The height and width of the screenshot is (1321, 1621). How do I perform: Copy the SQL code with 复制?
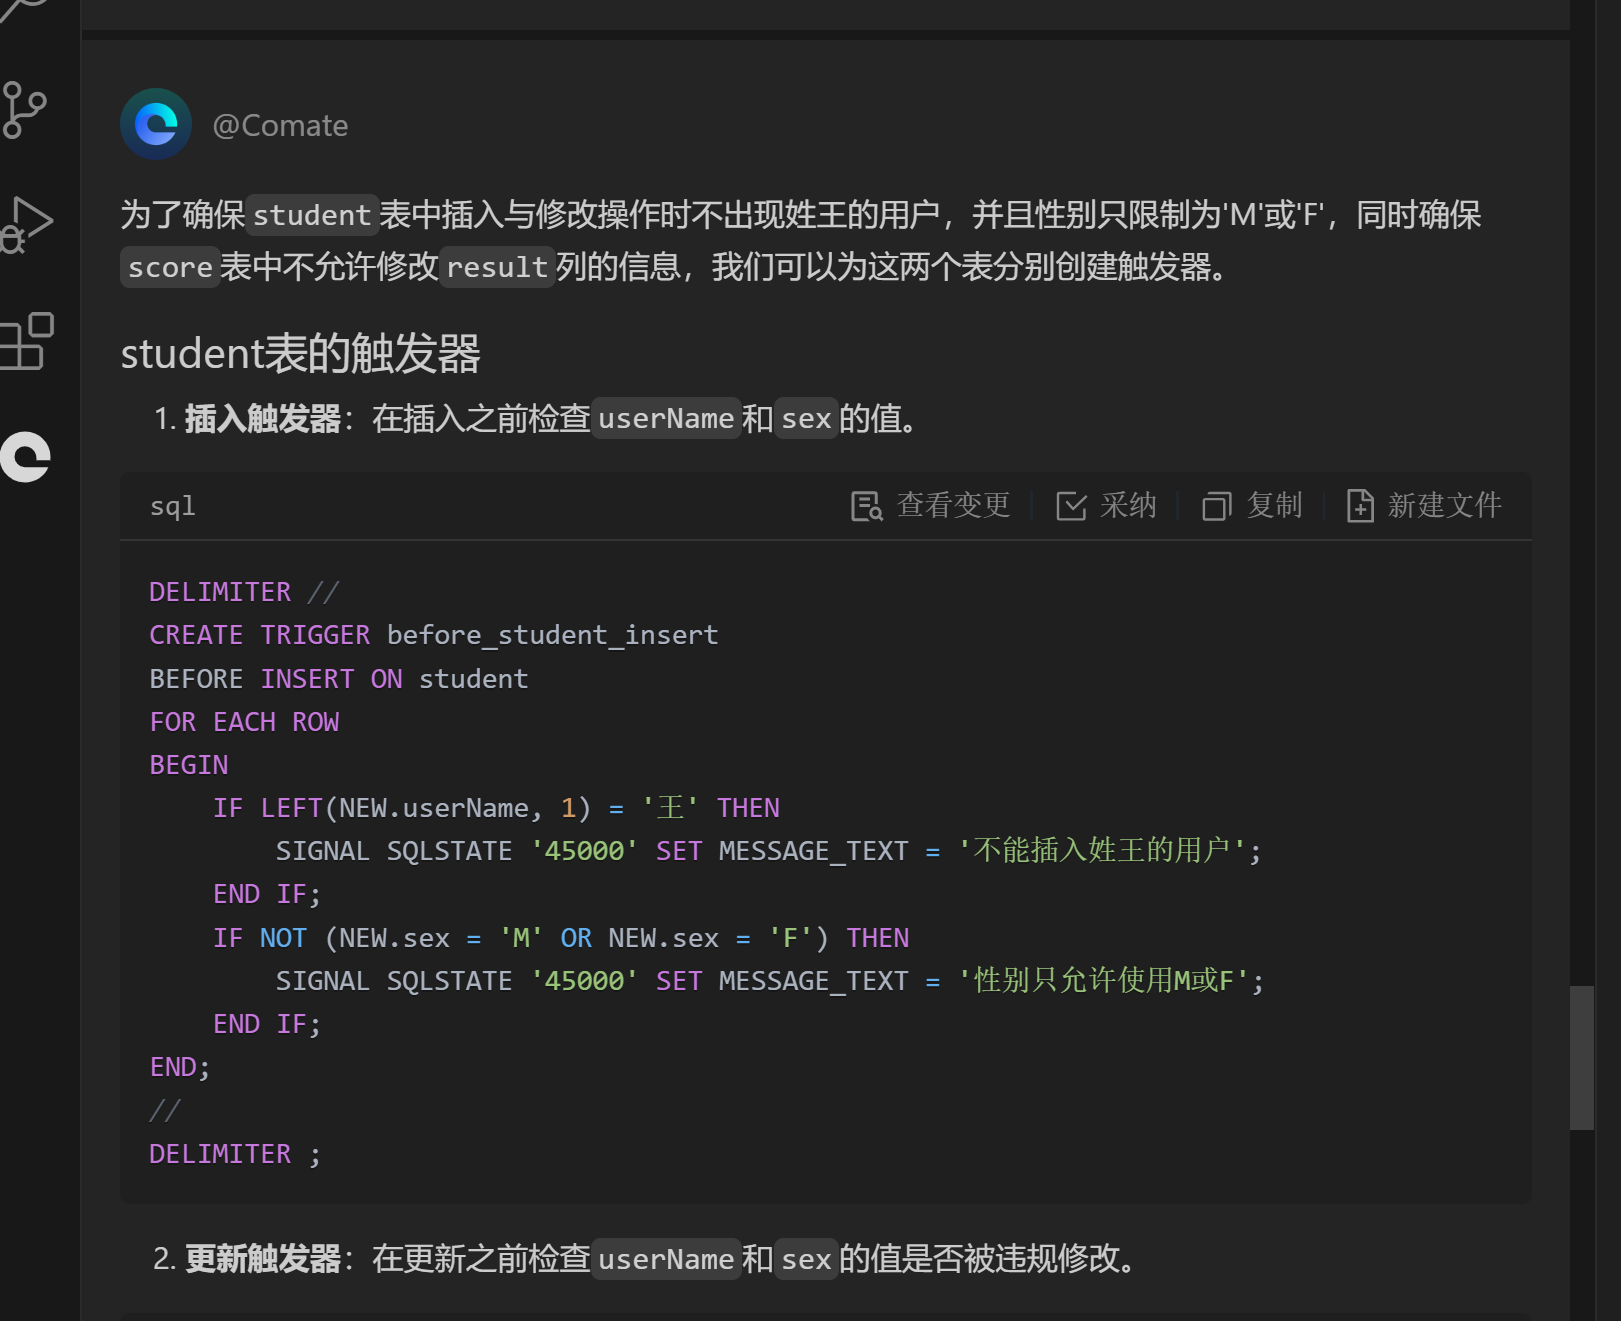[1253, 506]
